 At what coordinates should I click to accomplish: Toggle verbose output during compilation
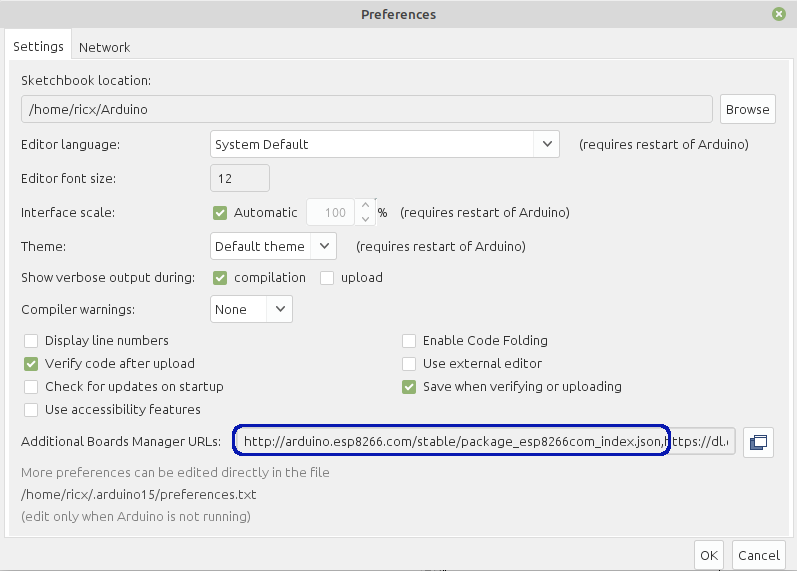tap(220, 278)
